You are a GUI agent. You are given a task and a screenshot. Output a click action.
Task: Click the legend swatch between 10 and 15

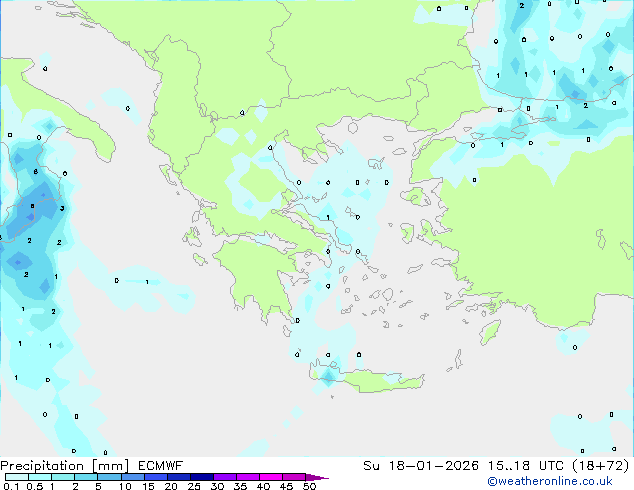[132, 477]
